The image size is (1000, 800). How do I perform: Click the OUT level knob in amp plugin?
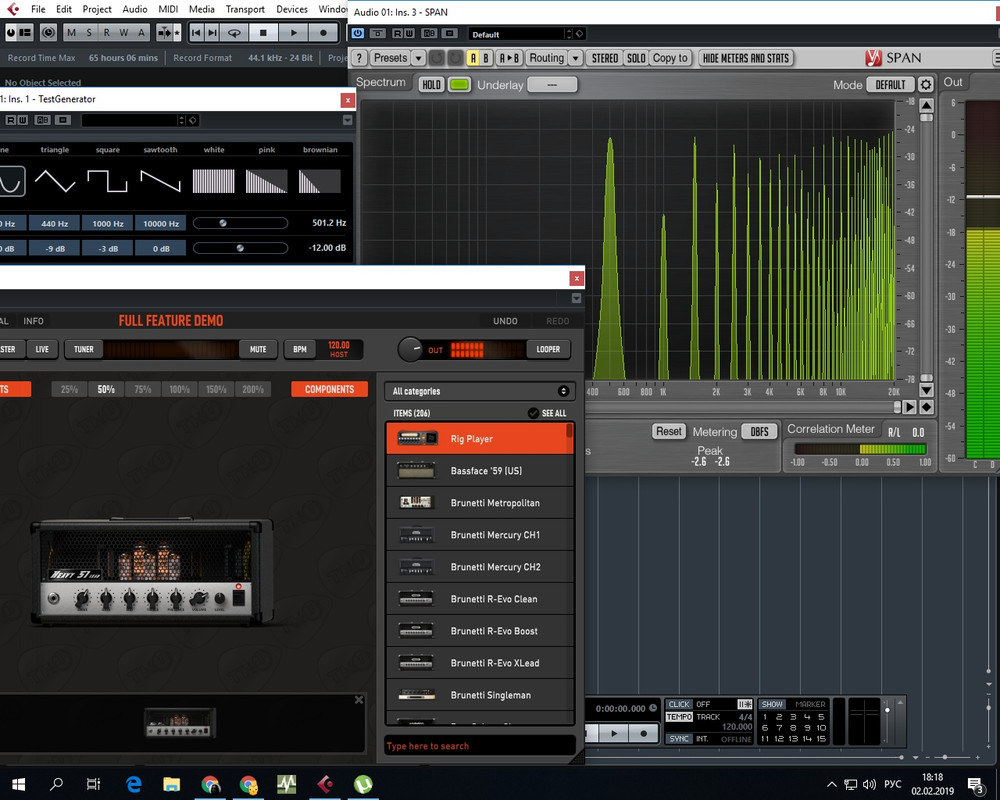[410, 349]
